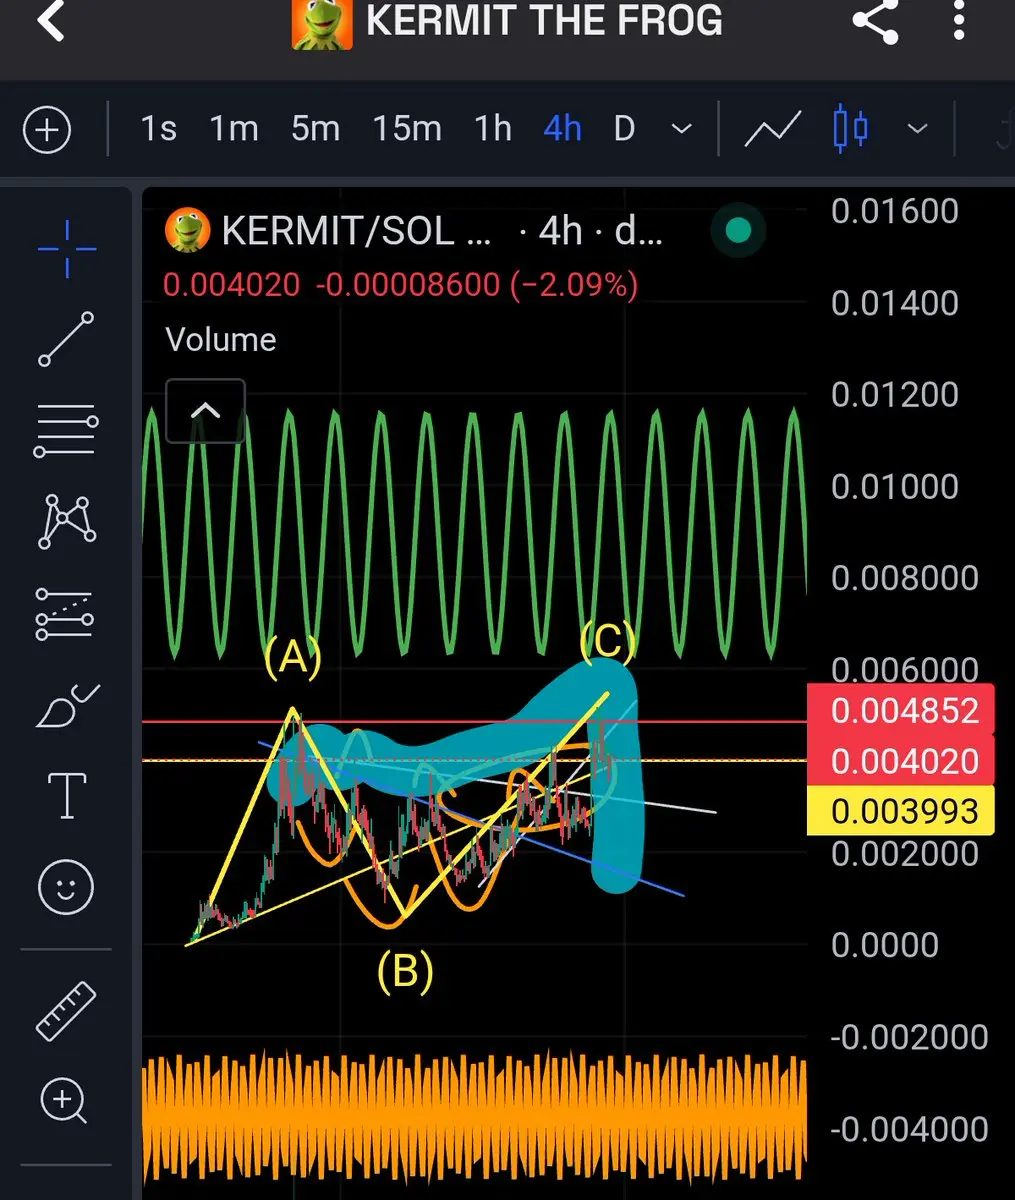Screen dimensions: 1015x1200
Task: Tap the -0.004000 axis price
Action: (x=909, y=1129)
